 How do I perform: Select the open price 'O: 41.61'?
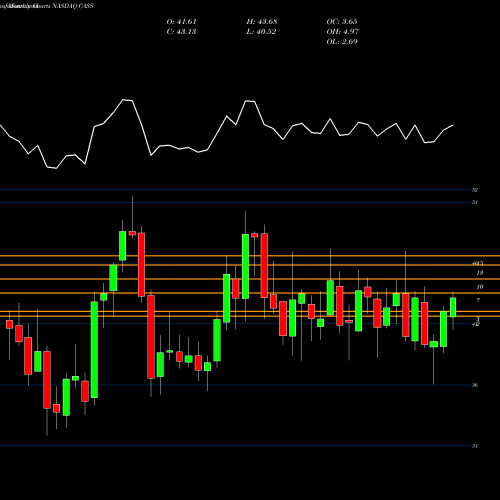pyautogui.click(x=181, y=22)
